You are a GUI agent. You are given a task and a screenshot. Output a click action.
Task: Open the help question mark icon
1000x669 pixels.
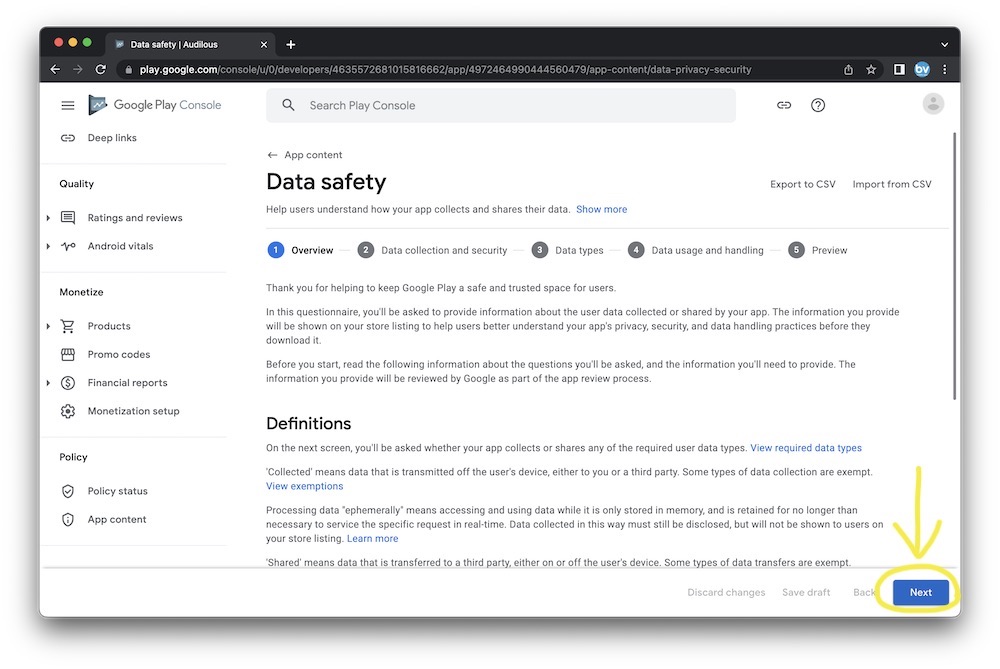pos(818,105)
